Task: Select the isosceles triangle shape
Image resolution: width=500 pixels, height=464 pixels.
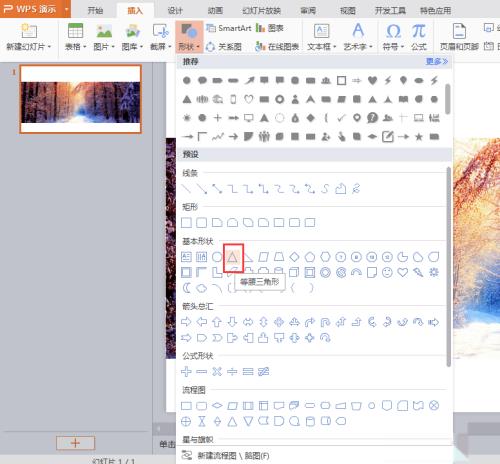Action: (233, 257)
